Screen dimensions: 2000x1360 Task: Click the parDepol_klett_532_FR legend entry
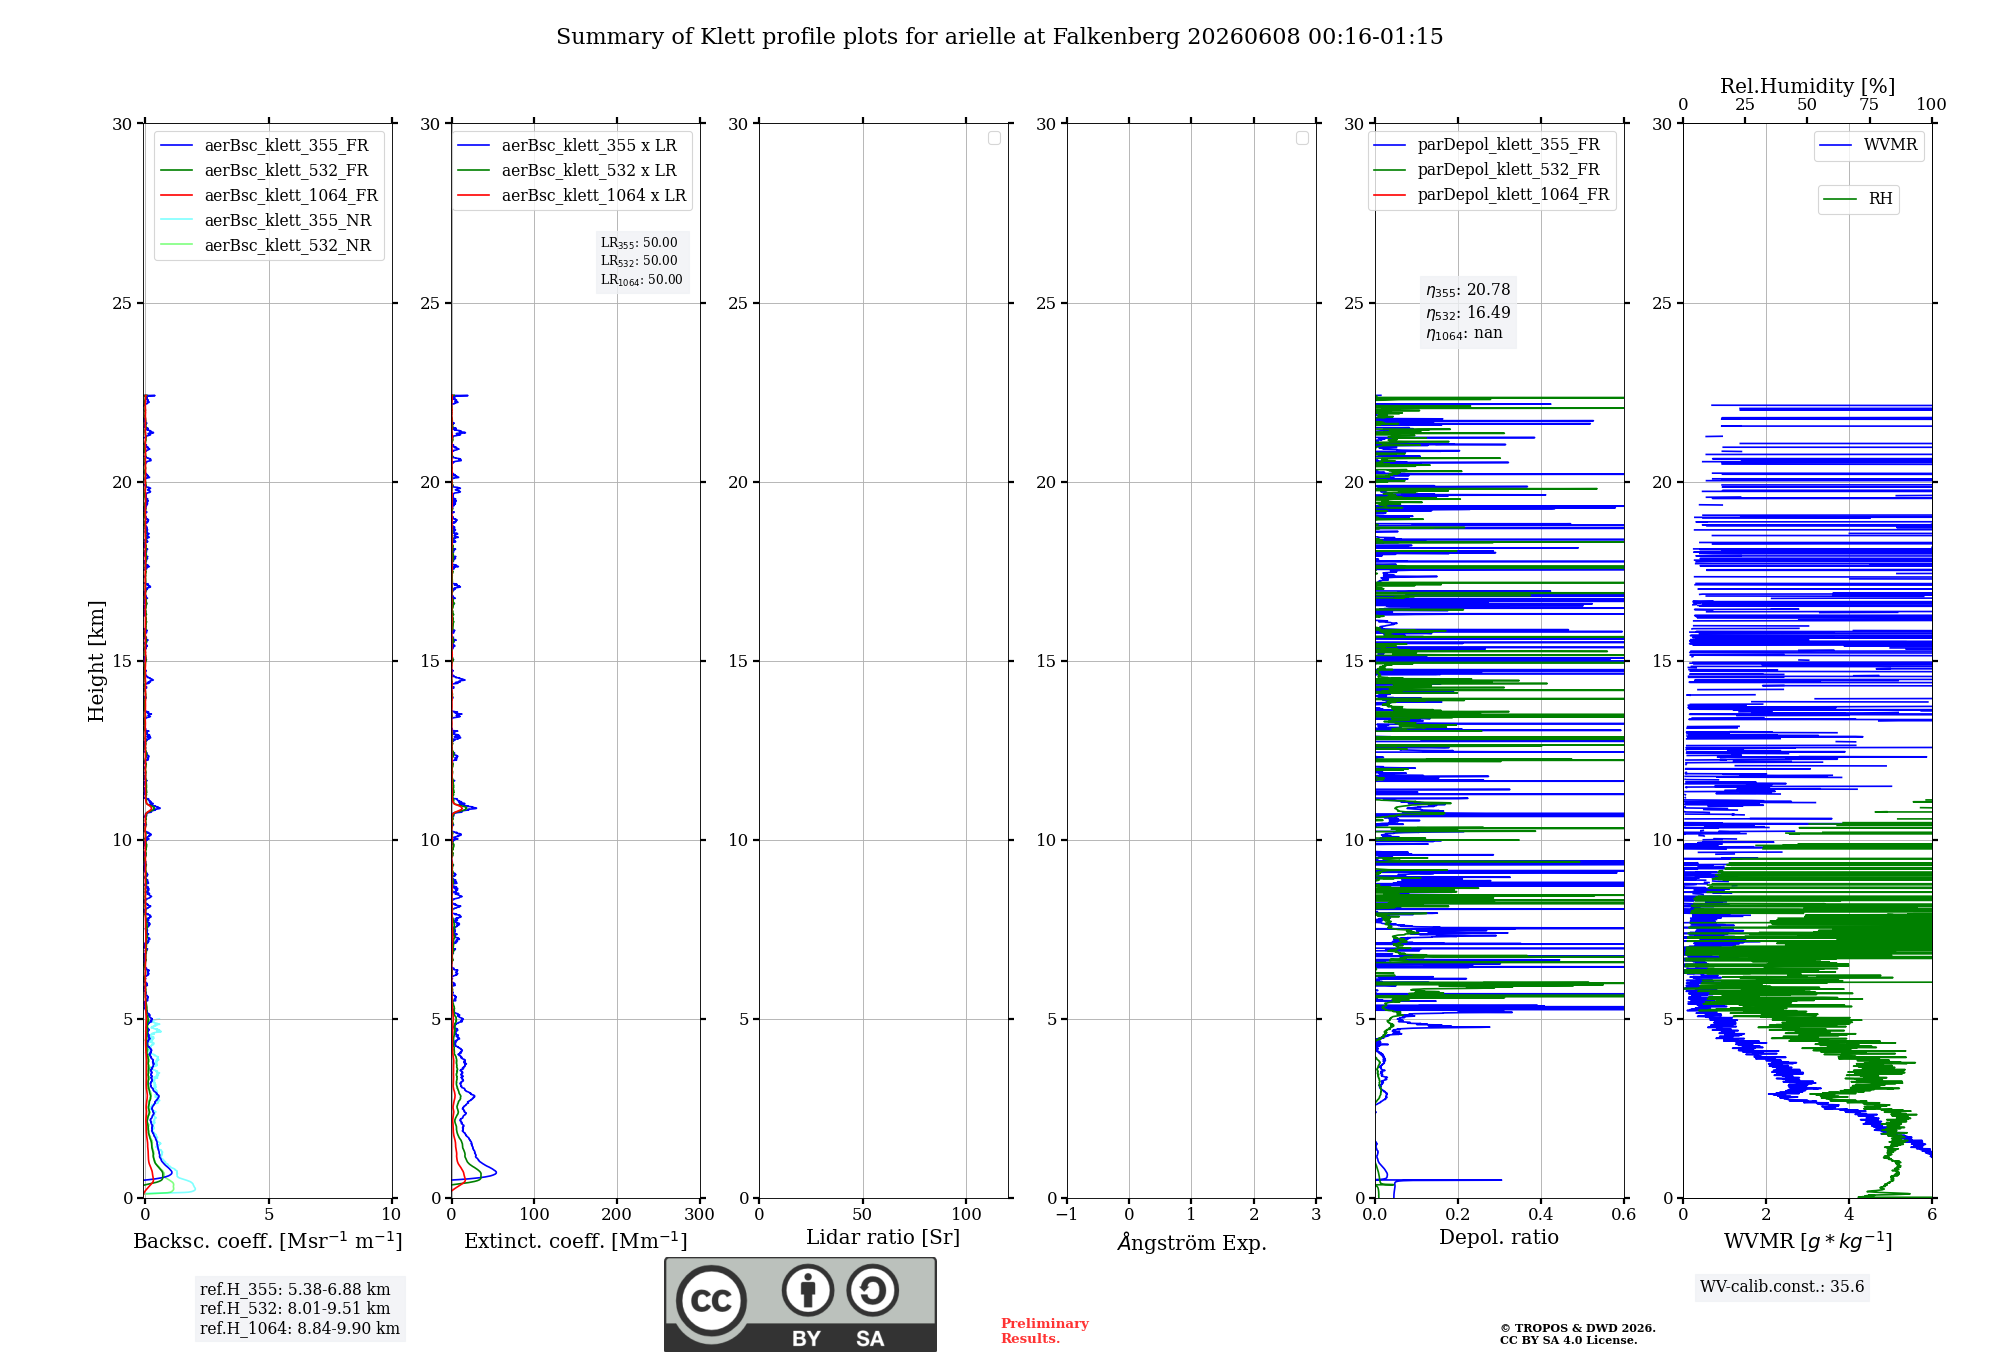pos(1487,170)
